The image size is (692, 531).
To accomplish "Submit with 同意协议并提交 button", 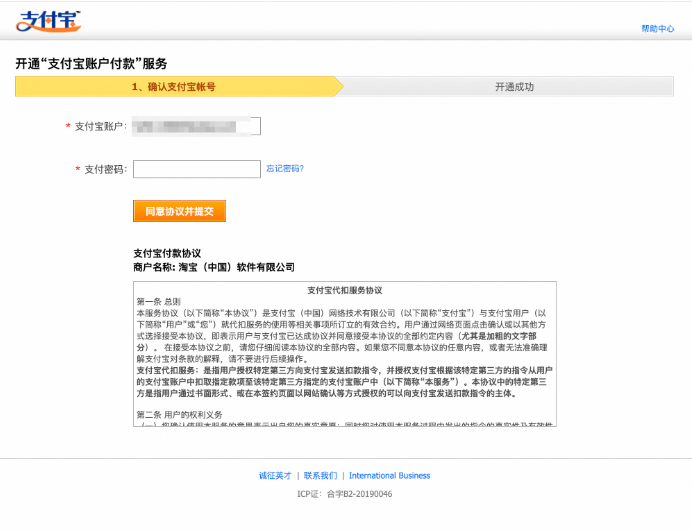I will pyautogui.click(x=179, y=211).
